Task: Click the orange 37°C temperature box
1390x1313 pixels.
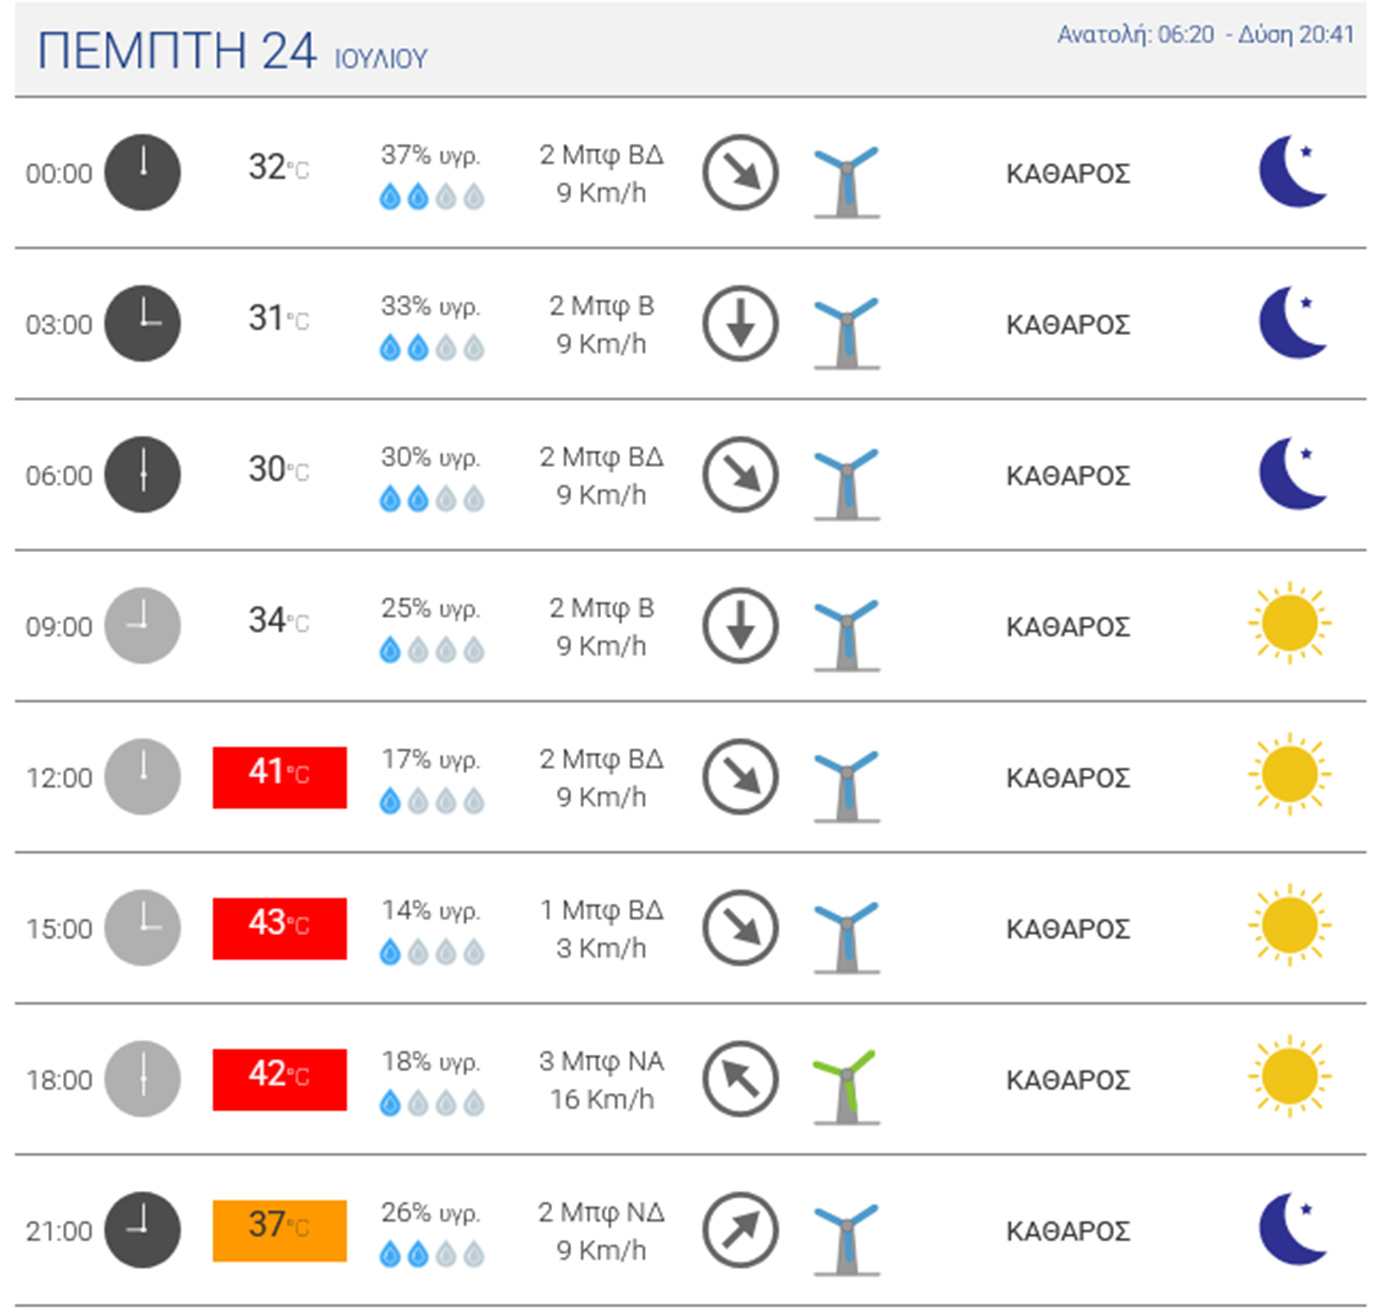Action: click(x=280, y=1230)
